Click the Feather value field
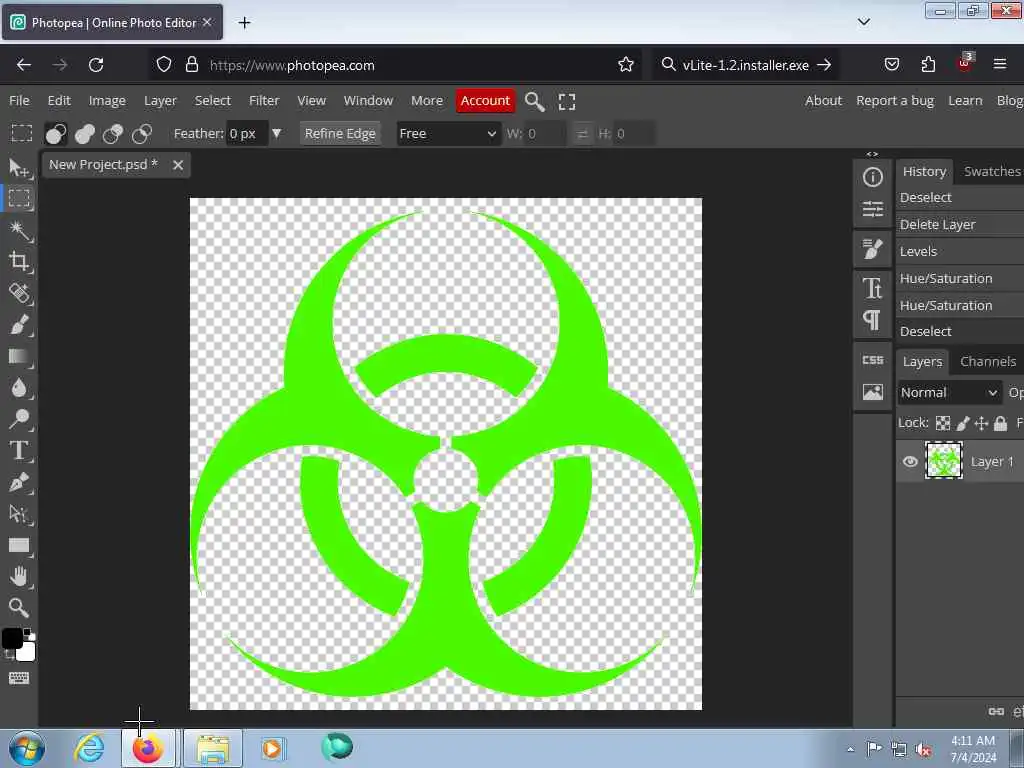The image size is (1024, 768). (247, 134)
